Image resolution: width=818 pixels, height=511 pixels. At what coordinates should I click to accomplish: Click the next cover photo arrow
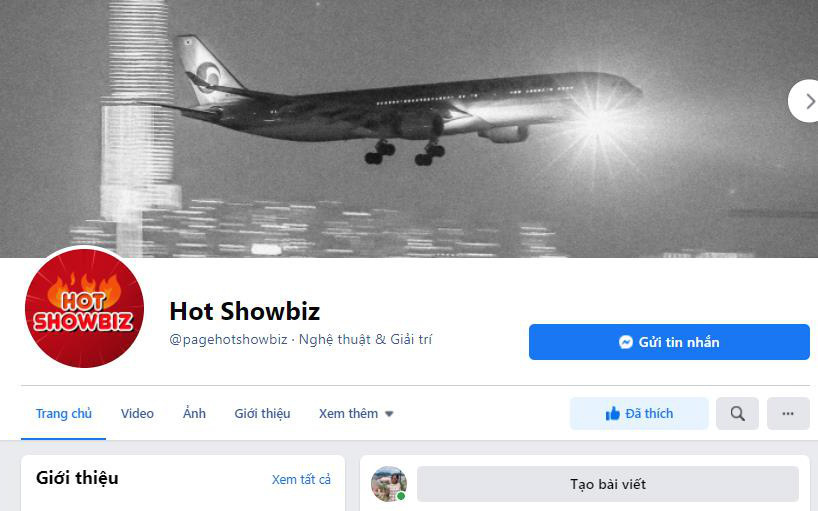click(x=808, y=101)
